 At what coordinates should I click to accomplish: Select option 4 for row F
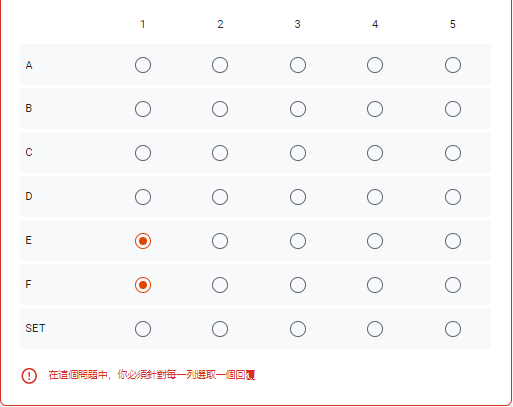[375, 285]
